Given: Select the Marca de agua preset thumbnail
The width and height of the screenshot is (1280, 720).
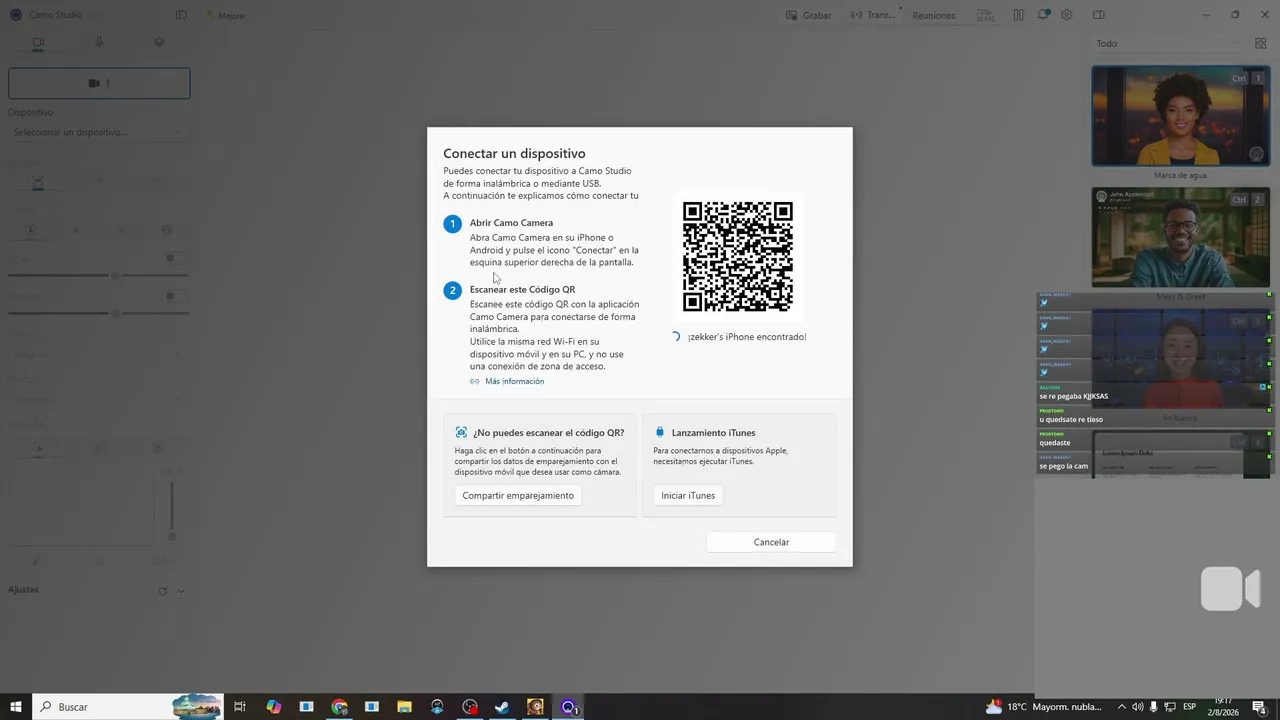Looking at the screenshot, I should pyautogui.click(x=1181, y=116).
